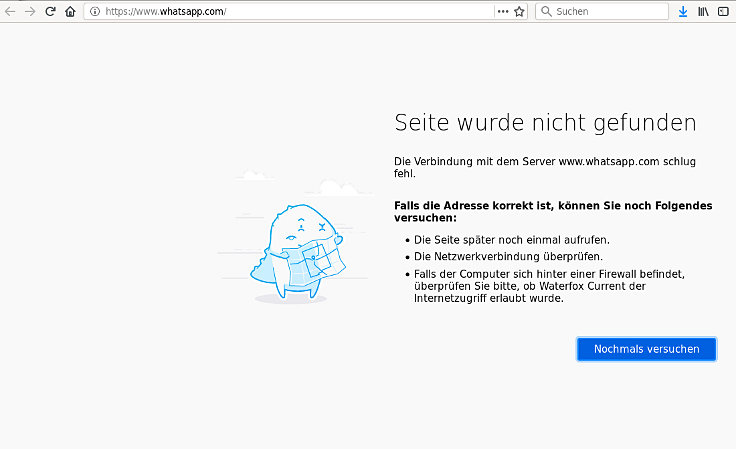Click the 'Seite wurde nicht gefunden' heading
This screenshot has height=449, width=736.
545,123
